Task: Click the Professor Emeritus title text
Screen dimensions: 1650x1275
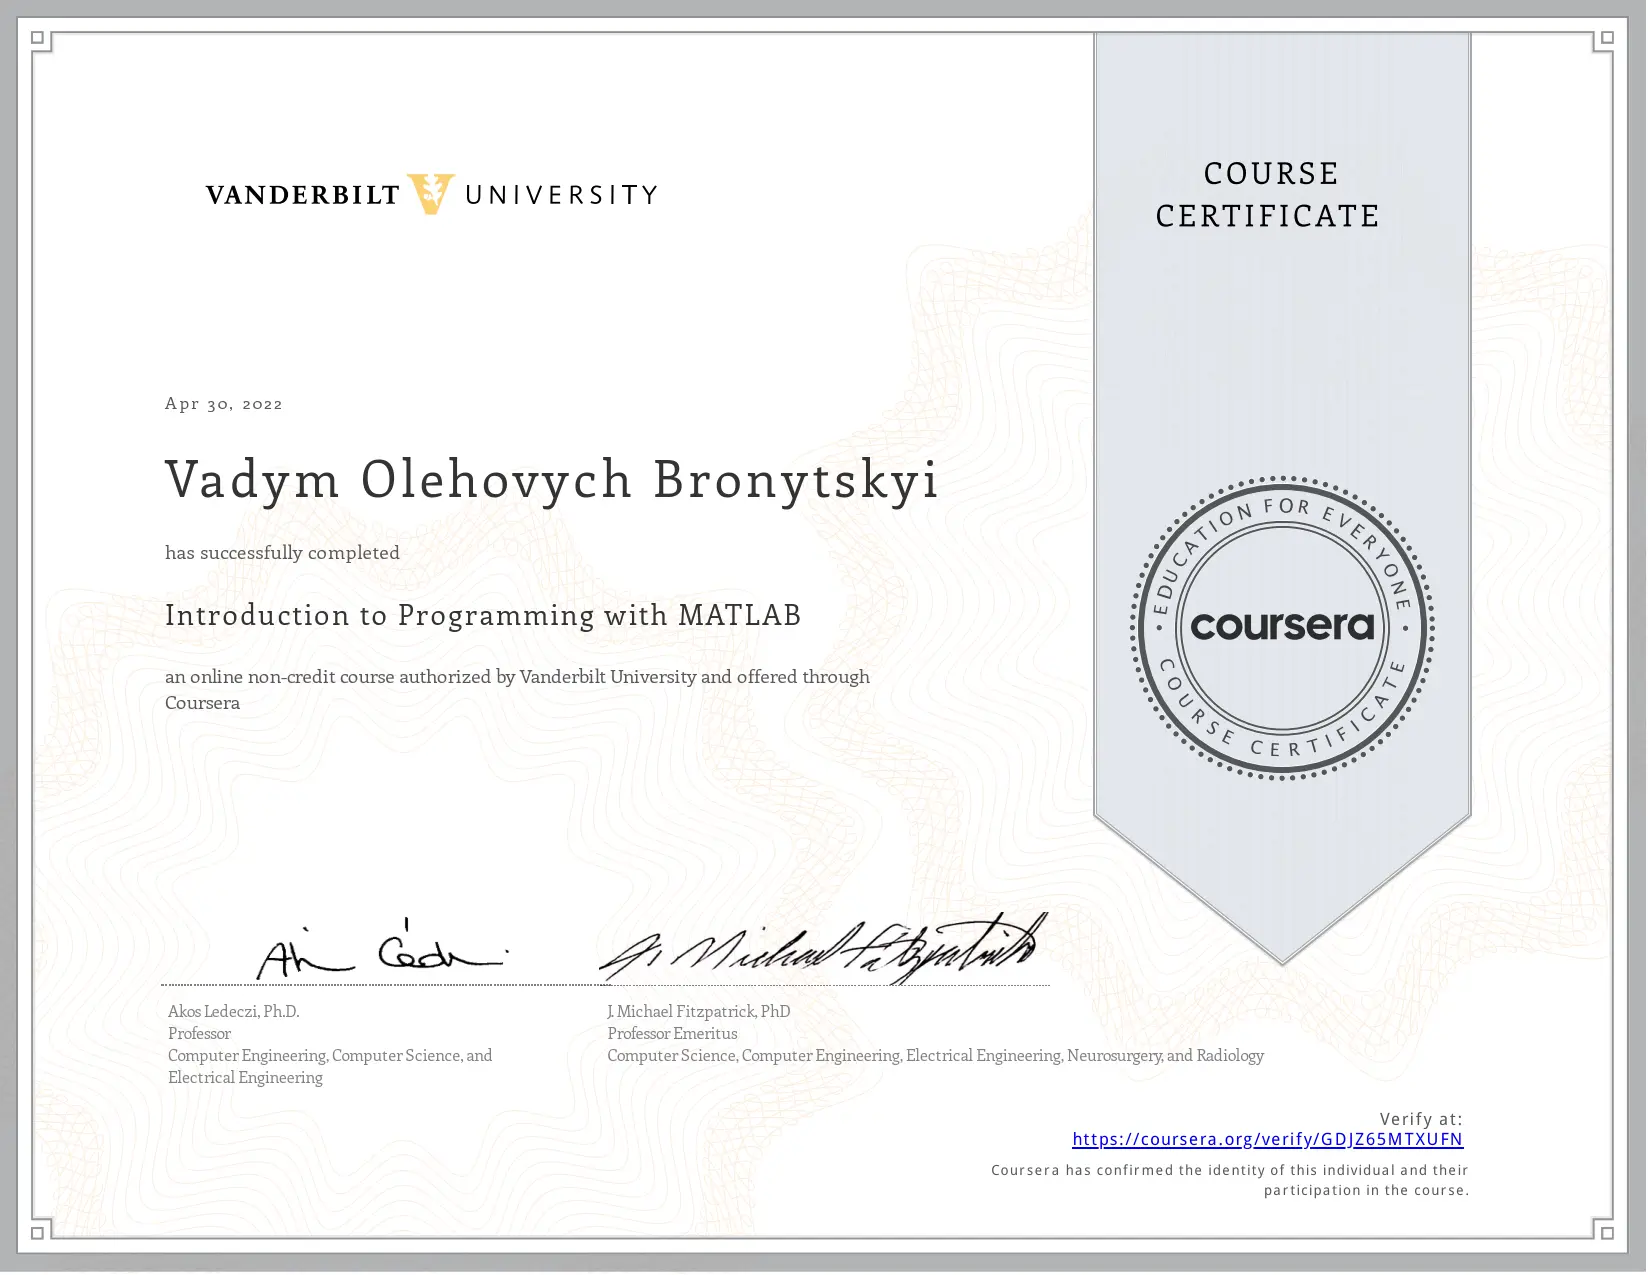Action: [672, 1033]
